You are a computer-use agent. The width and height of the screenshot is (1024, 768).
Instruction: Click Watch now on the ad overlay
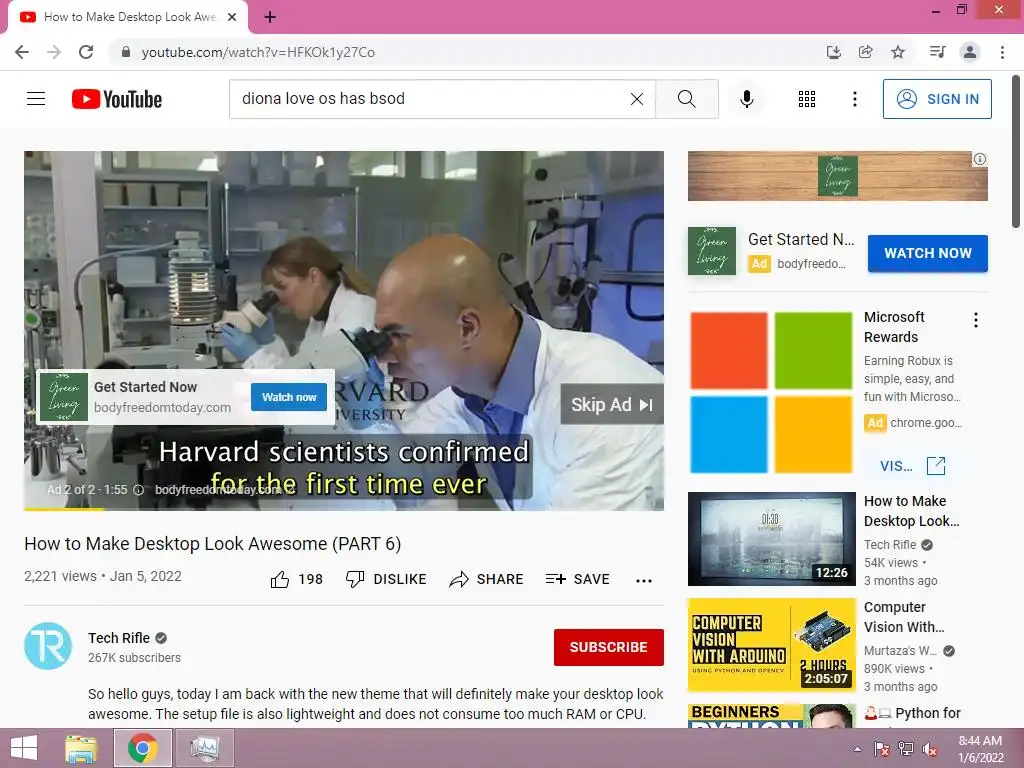pos(289,397)
